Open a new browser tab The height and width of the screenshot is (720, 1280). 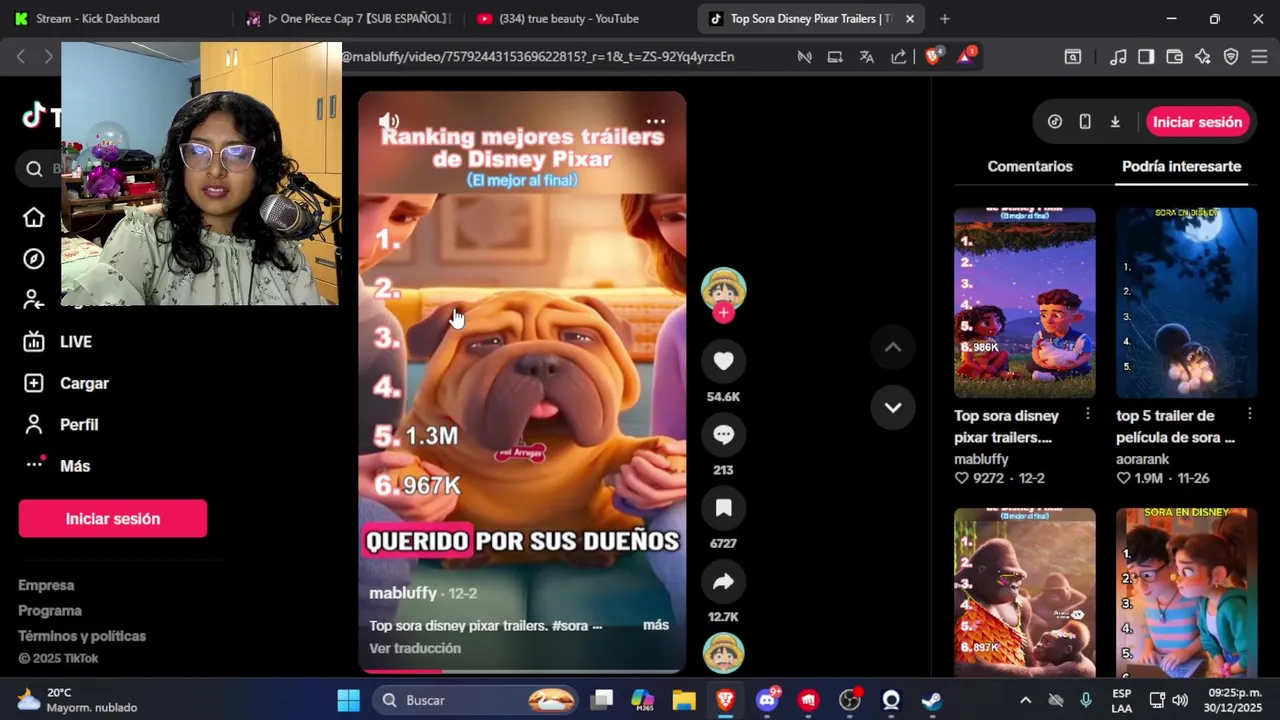pyautogui.click(x=944, y=18)
